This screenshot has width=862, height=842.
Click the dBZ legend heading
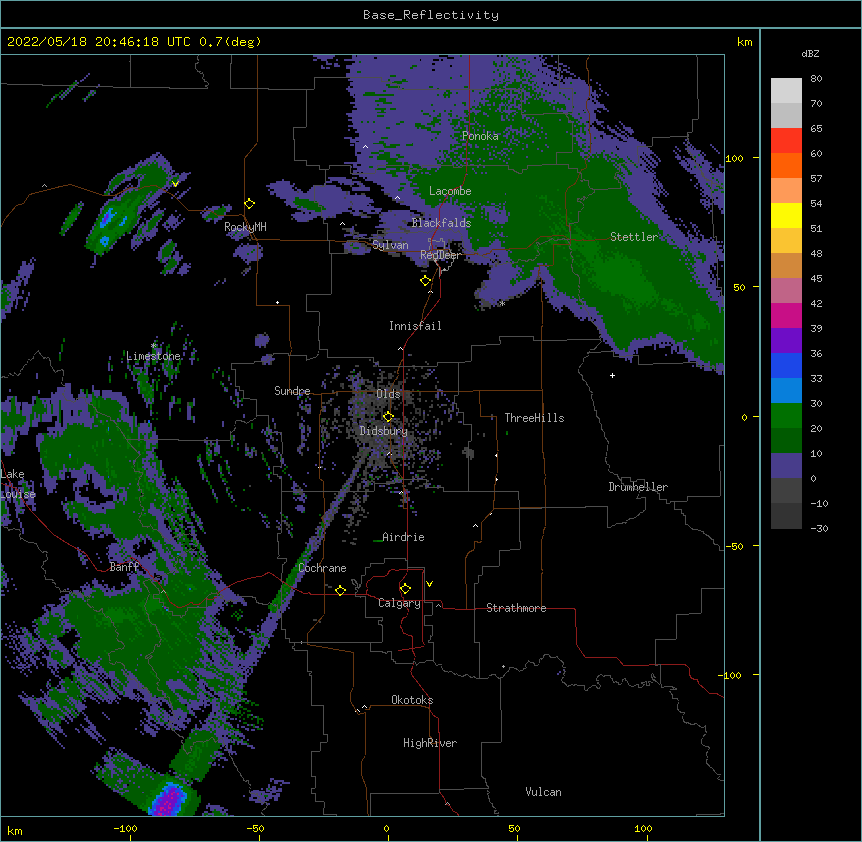click(810, 54)
